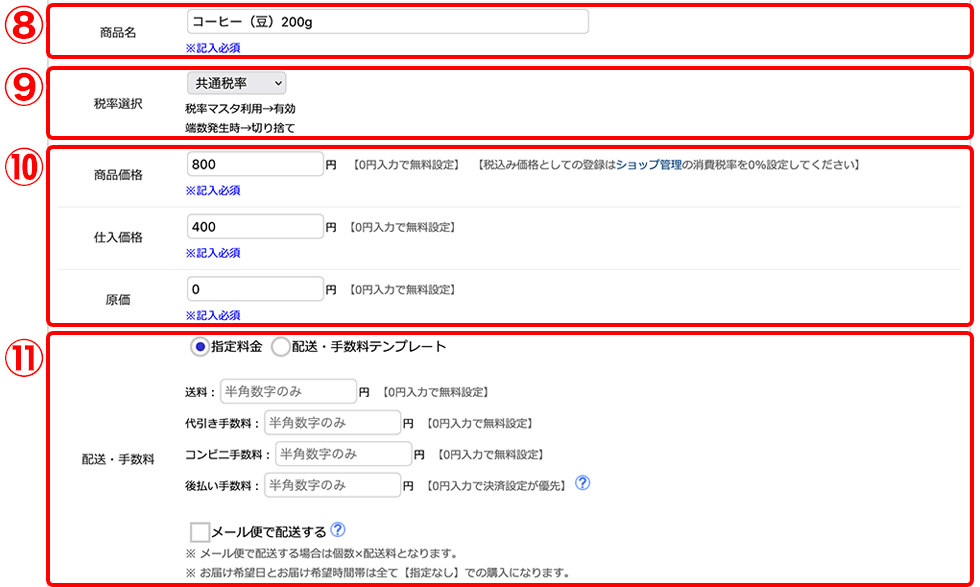Open the 共通税率 tax rate dropdown
The height and width of the screenshot is (587, 980).
tap(236, 83)
